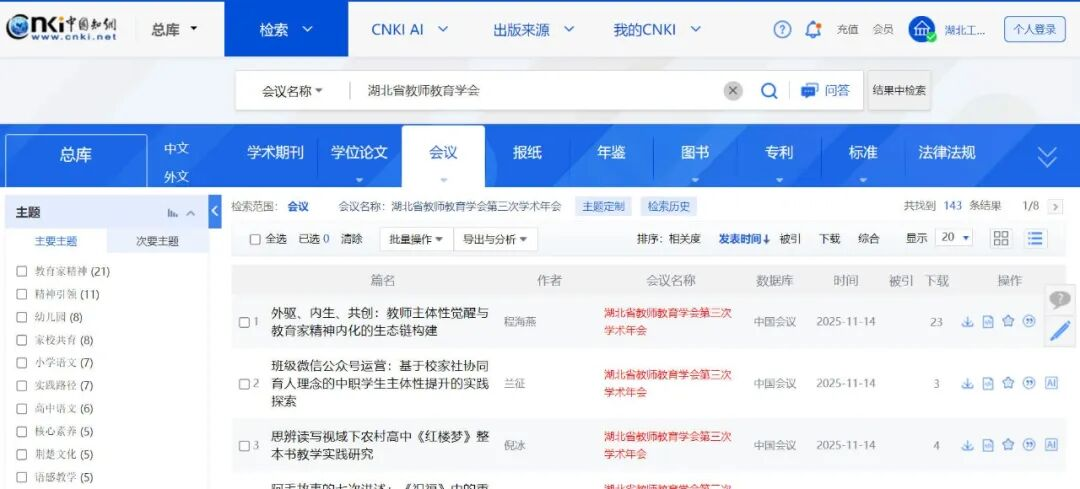Viewport: 1080px width, 489px height.
Task: Collapse the left sidebar with the arrow handle
Action: [215, 211]
